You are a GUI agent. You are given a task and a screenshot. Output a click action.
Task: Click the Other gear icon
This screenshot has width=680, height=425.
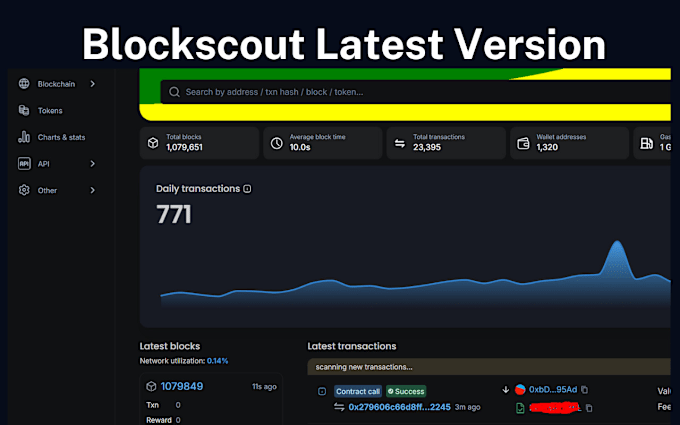click(24, 190)
